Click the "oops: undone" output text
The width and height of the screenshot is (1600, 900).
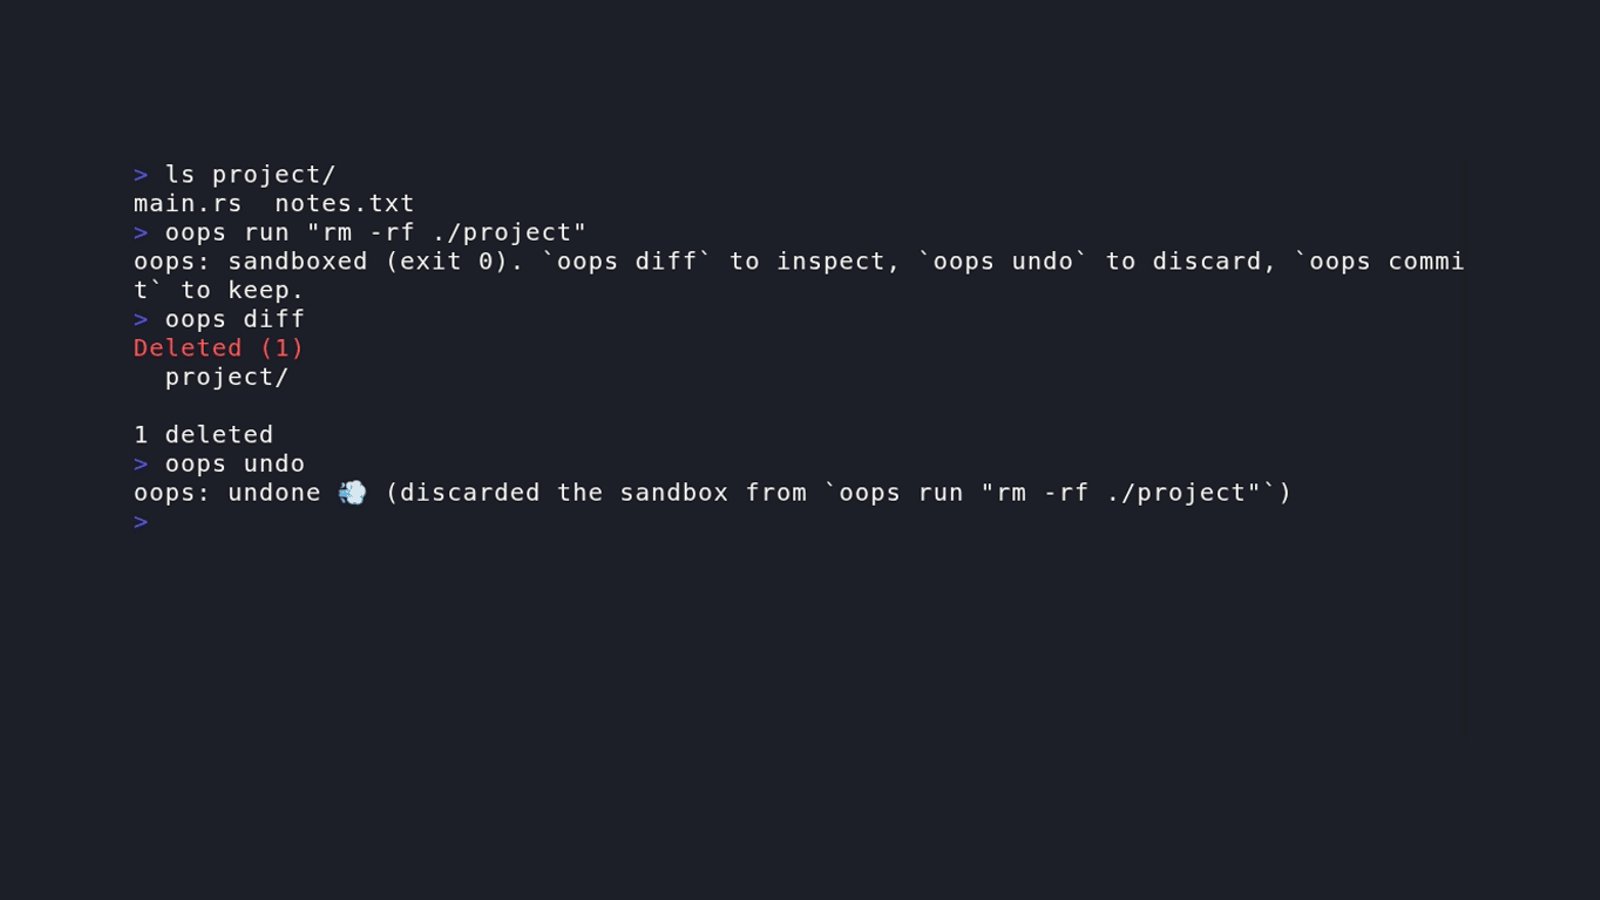[x=227, y=493]
